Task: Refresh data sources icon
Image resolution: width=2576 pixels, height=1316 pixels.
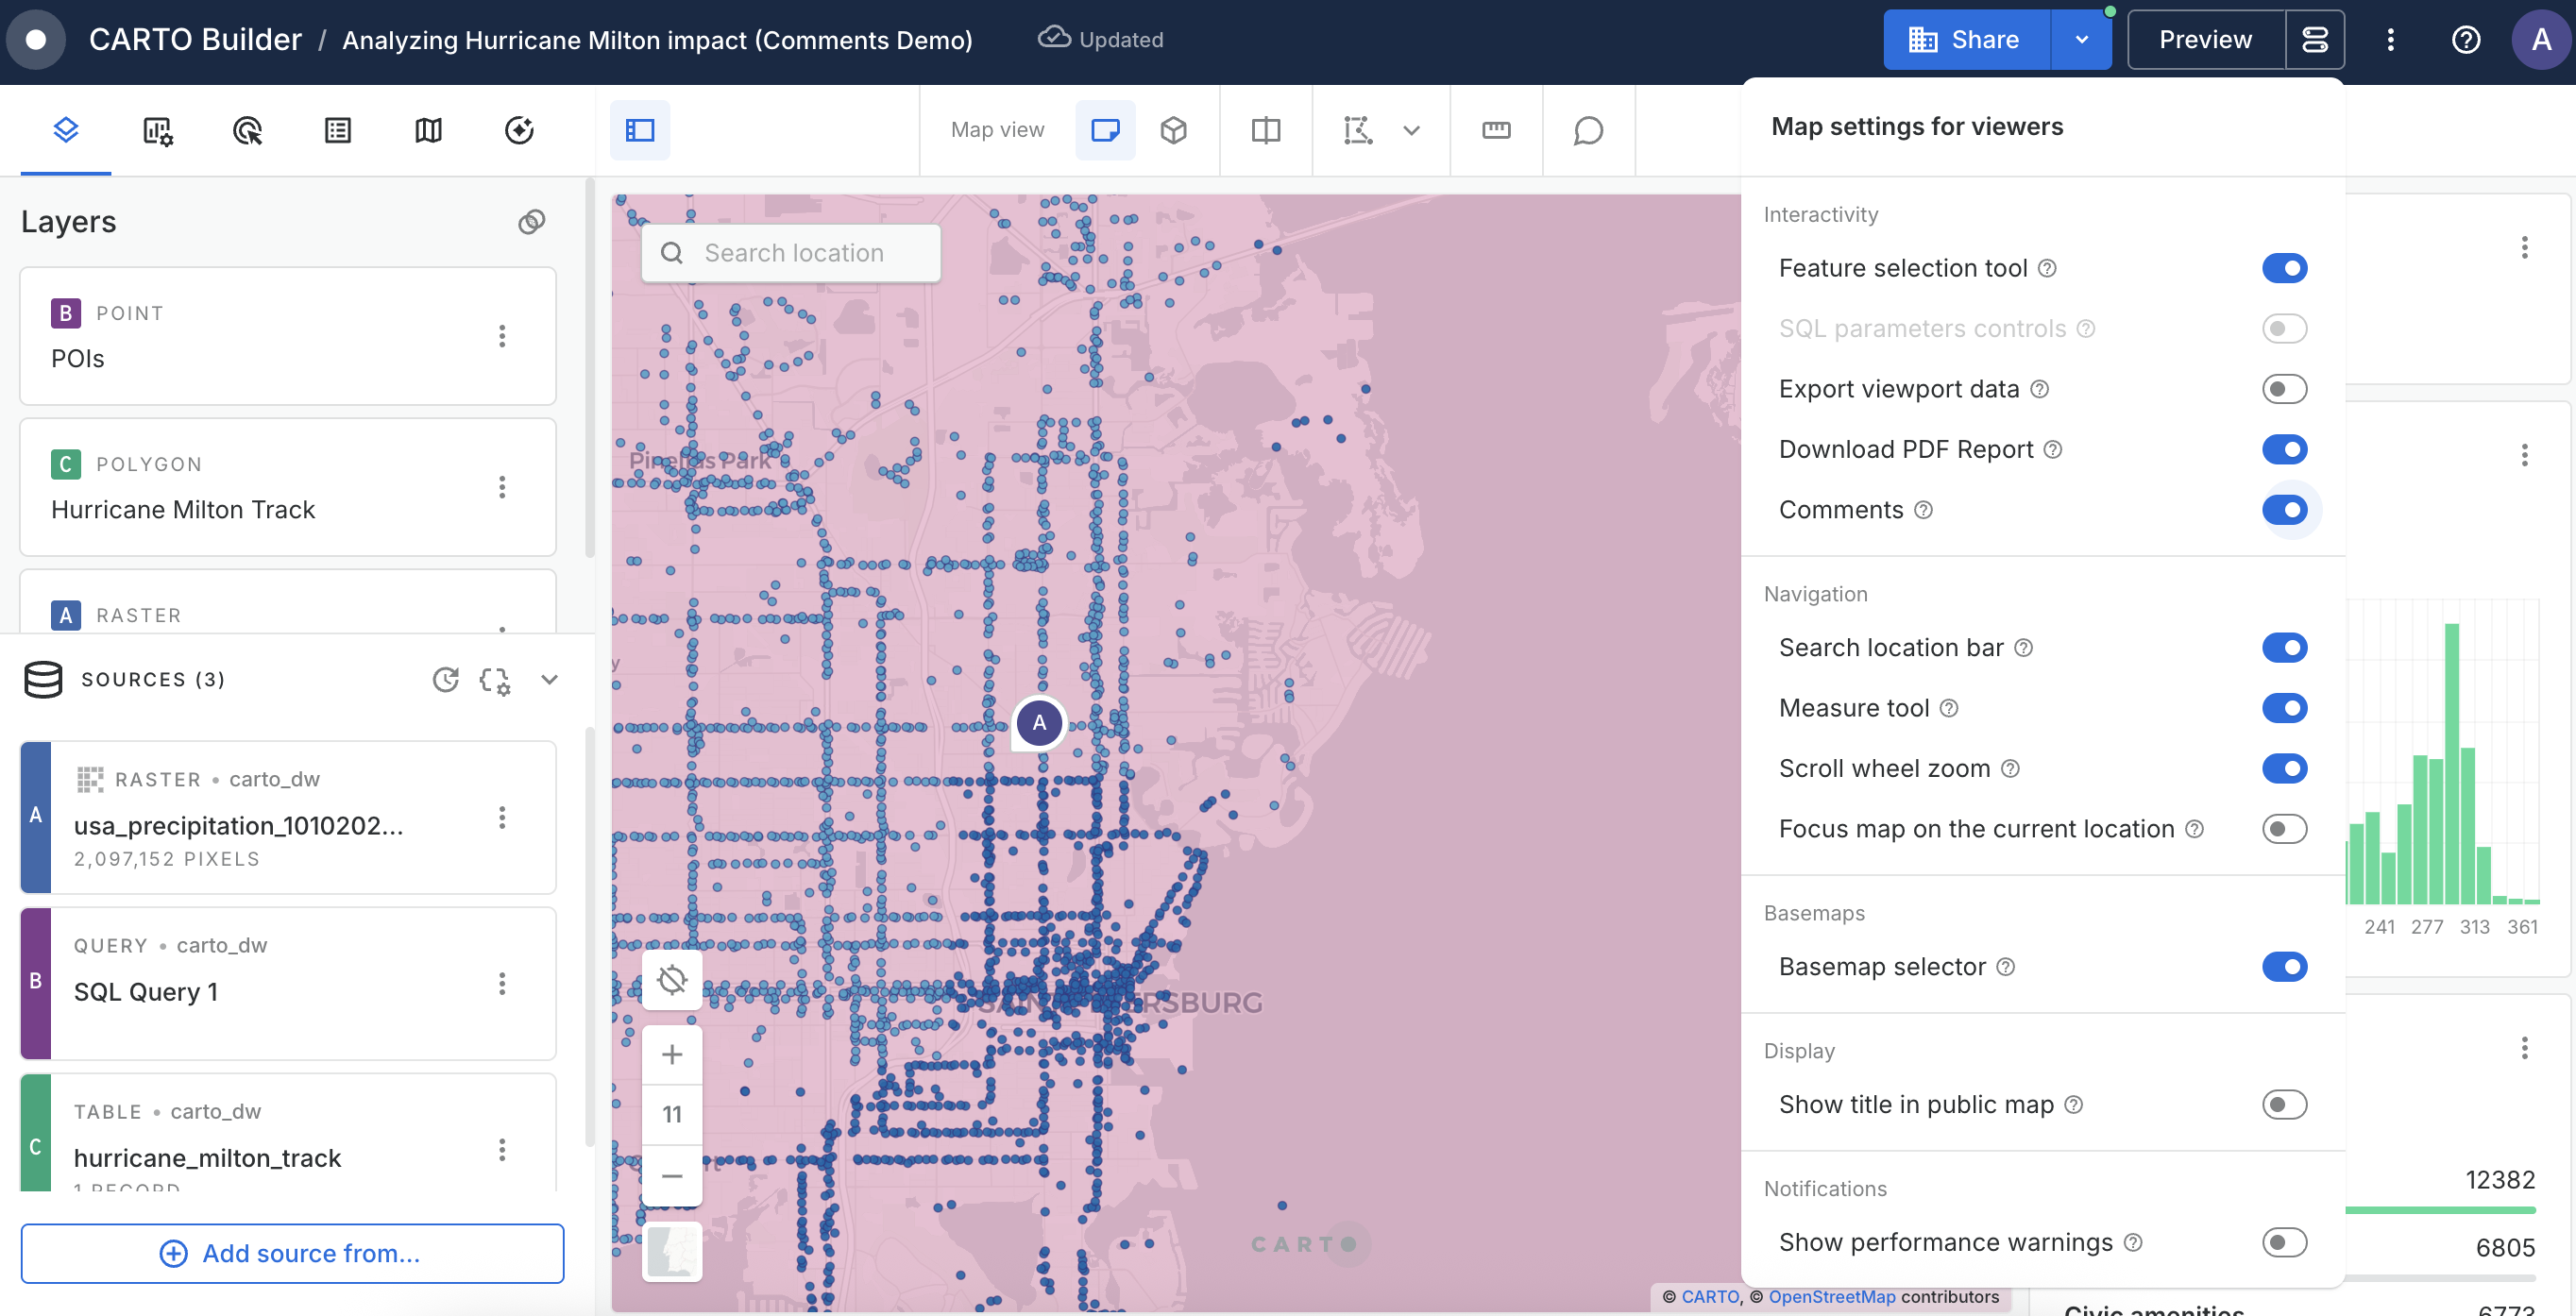Action: click(x=445, y=679)
